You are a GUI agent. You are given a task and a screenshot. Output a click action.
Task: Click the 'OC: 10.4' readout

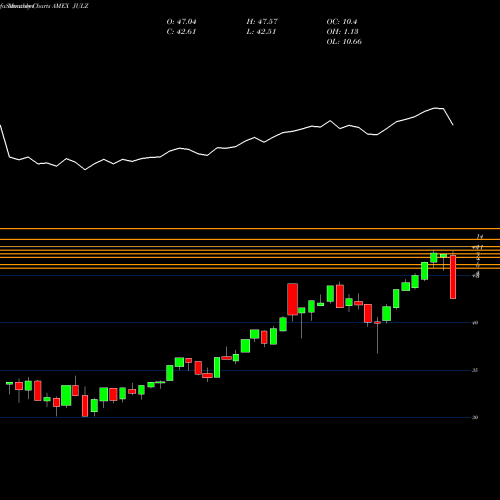click(342, 22)
